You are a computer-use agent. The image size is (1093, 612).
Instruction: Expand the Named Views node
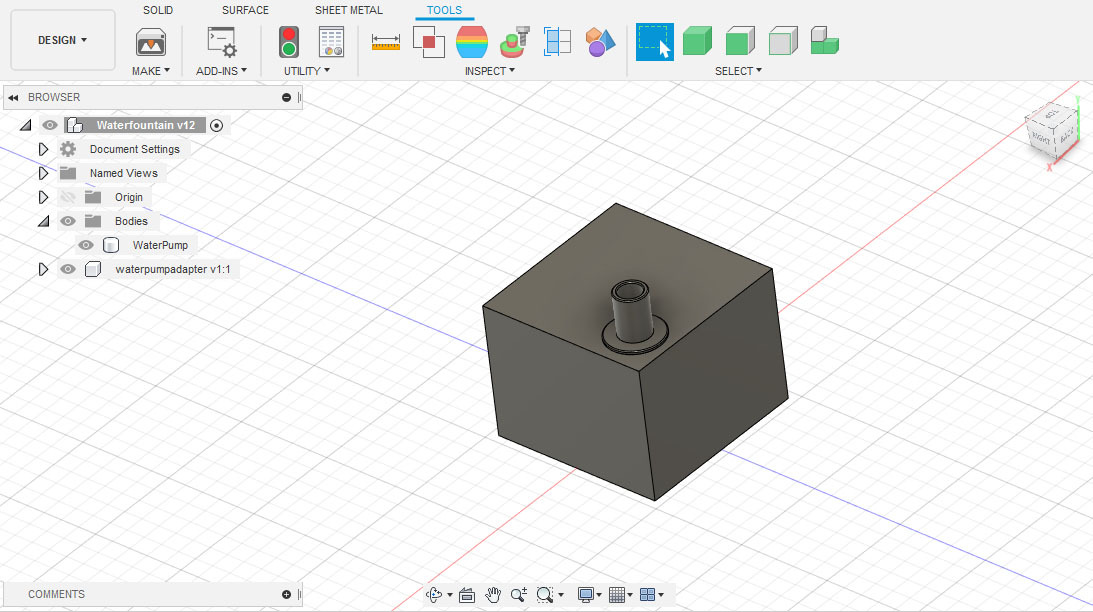coord(43,173)
